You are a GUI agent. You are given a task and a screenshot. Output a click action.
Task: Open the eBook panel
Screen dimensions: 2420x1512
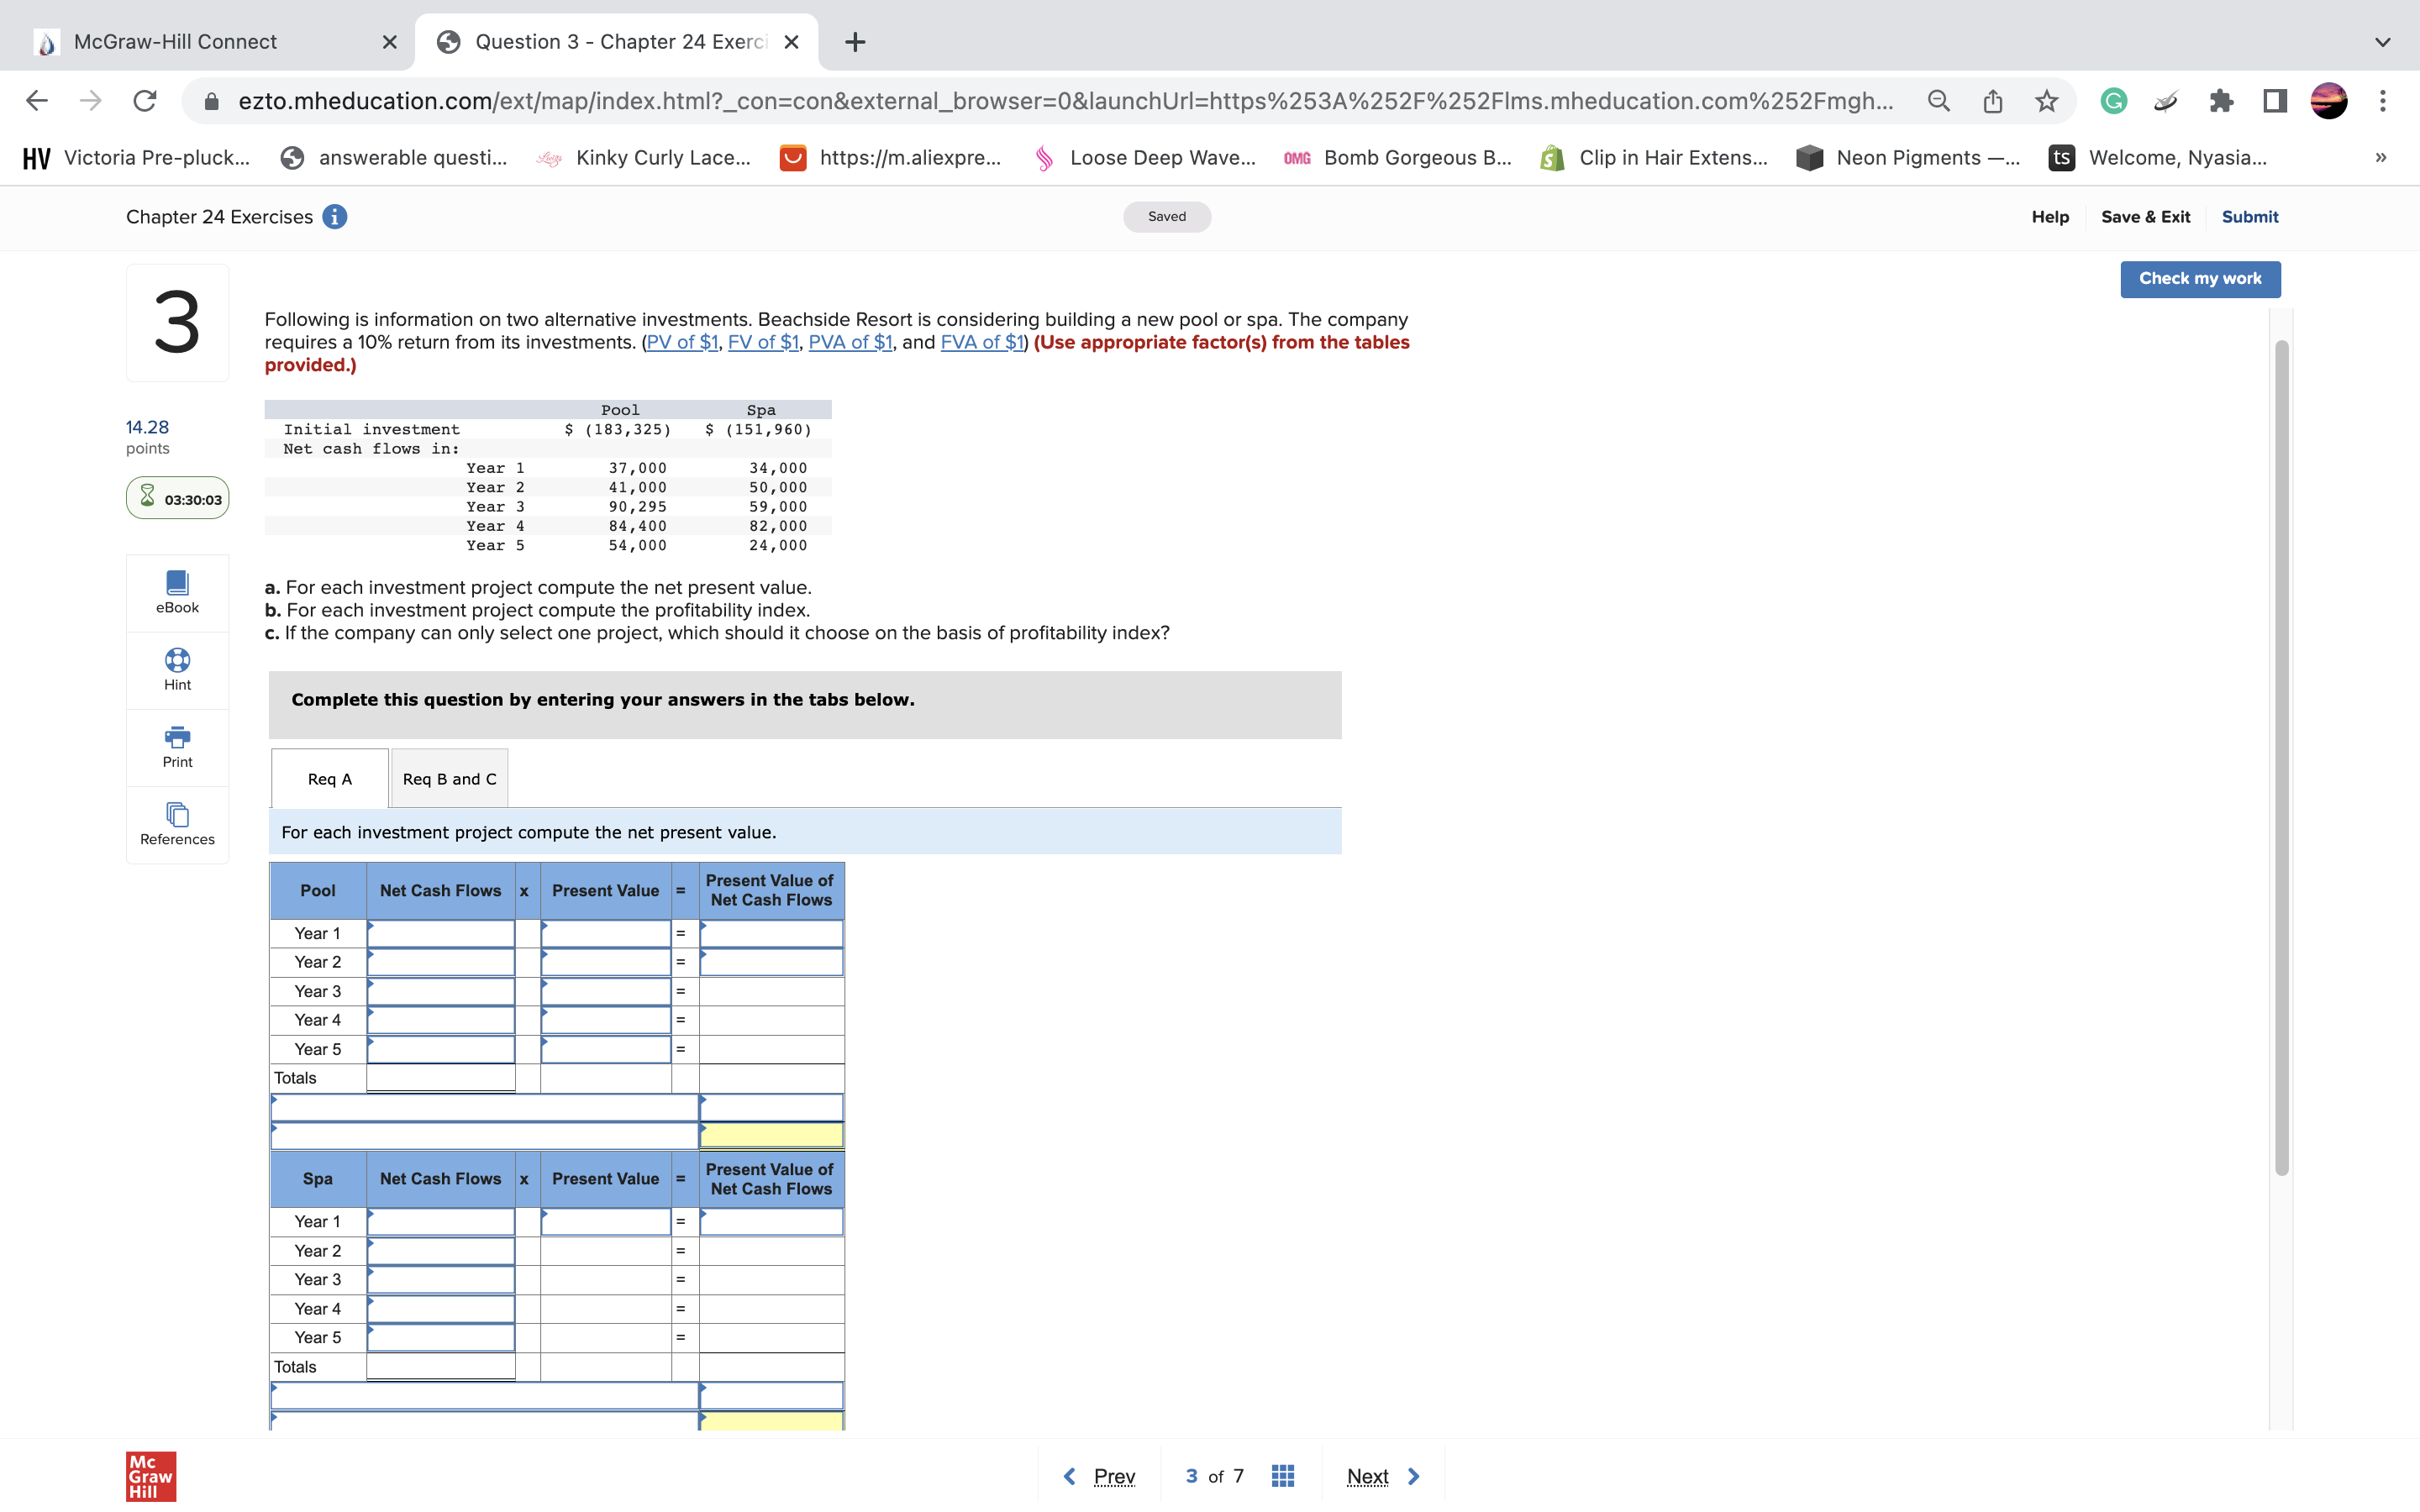pyautogui.click(x=177, y=590)
